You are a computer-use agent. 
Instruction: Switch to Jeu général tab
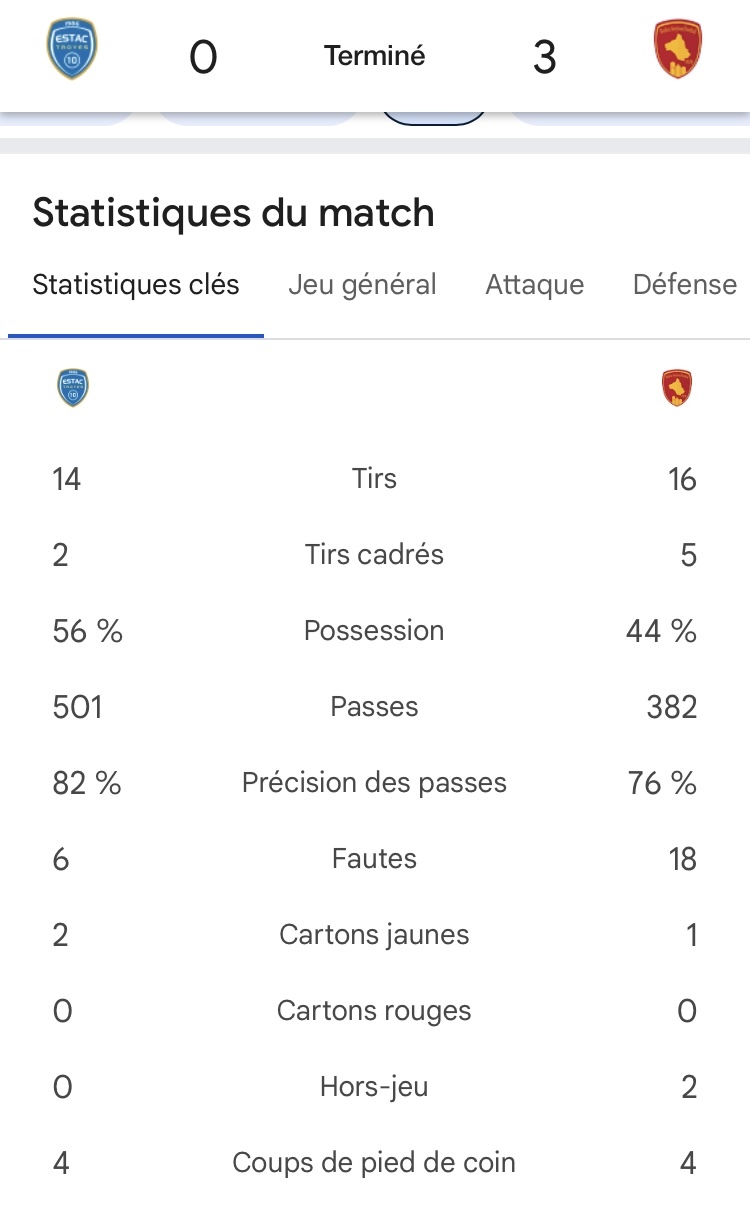[362, 285]
